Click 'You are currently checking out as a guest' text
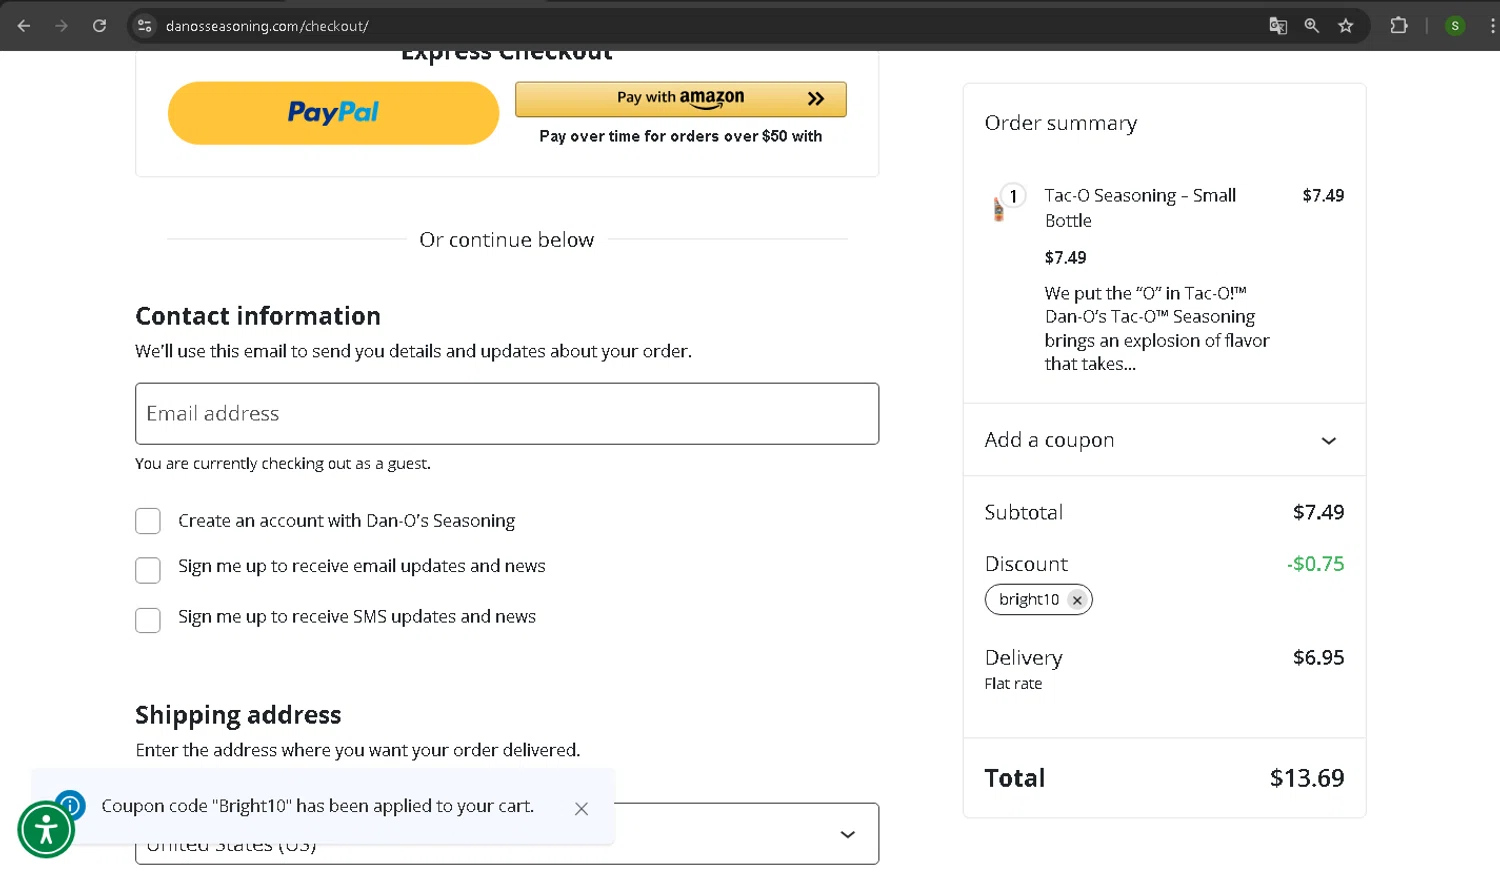 tap(283, 464)
